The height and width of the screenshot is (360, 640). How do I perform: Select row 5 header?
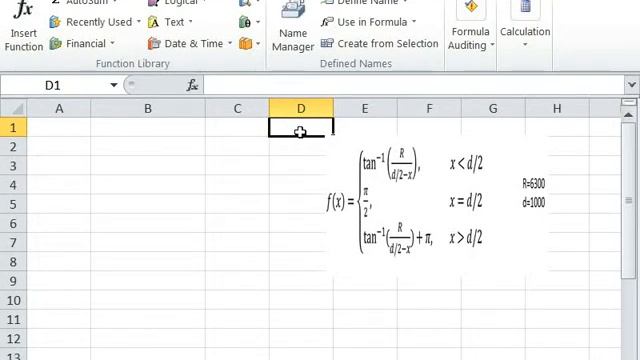coord(13,204)
